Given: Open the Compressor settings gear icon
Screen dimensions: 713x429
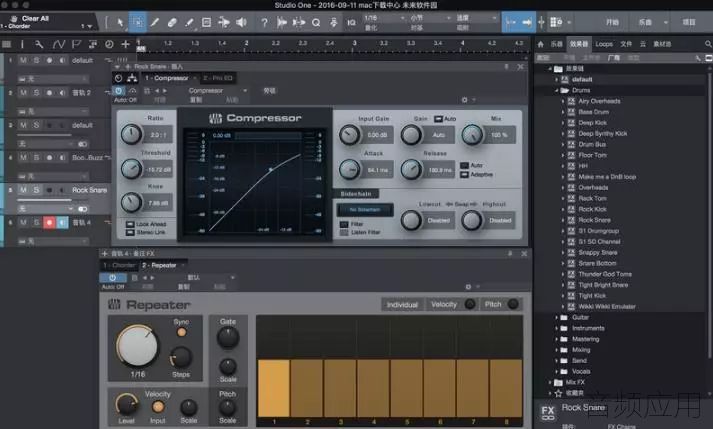Looking at the screenshot, I should click(464, 100).
